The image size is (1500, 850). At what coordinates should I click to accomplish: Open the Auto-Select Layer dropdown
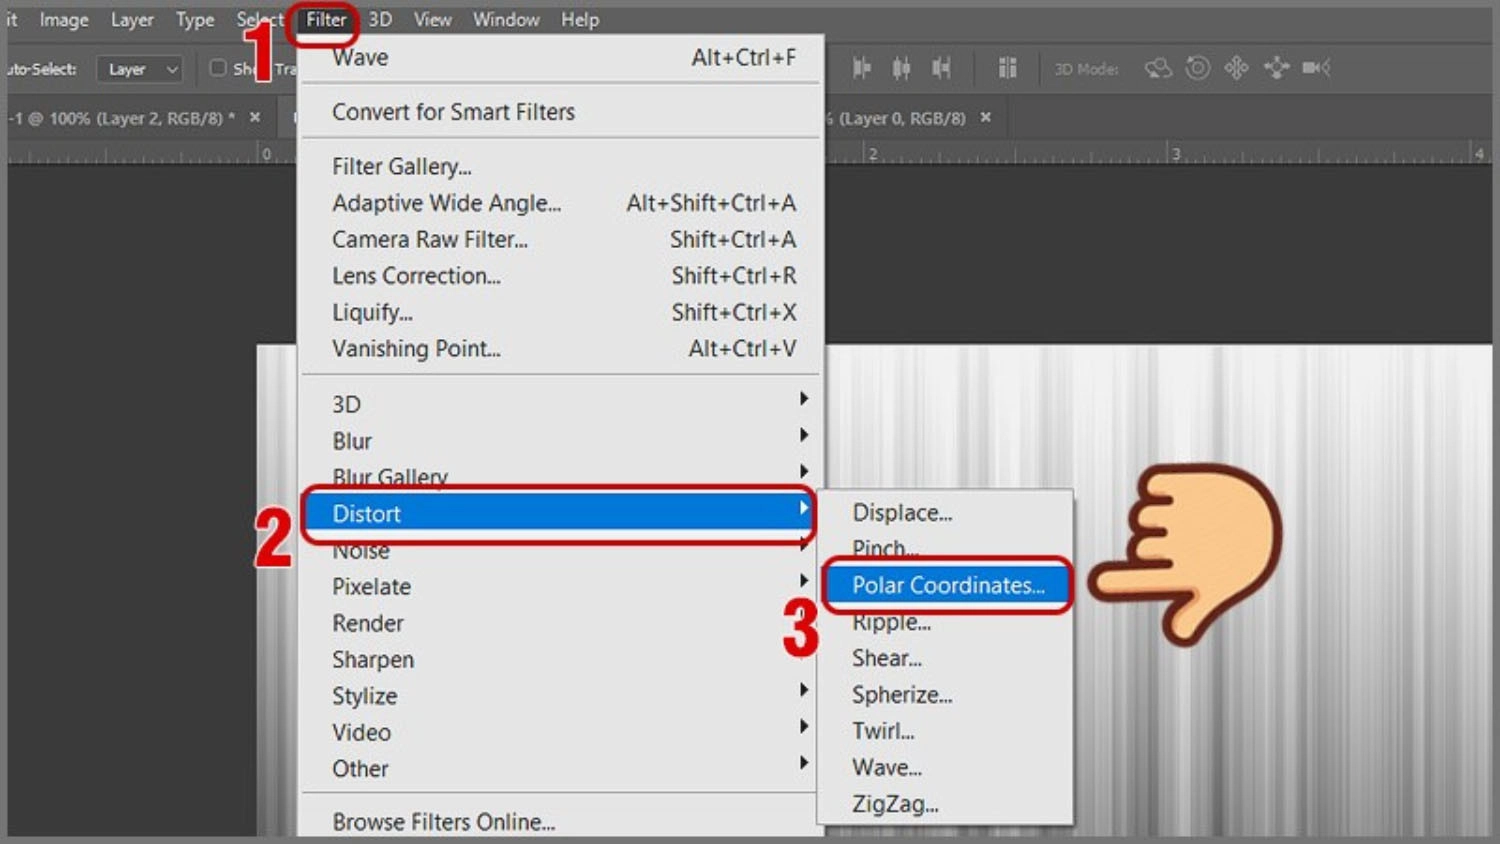[140, 69]
